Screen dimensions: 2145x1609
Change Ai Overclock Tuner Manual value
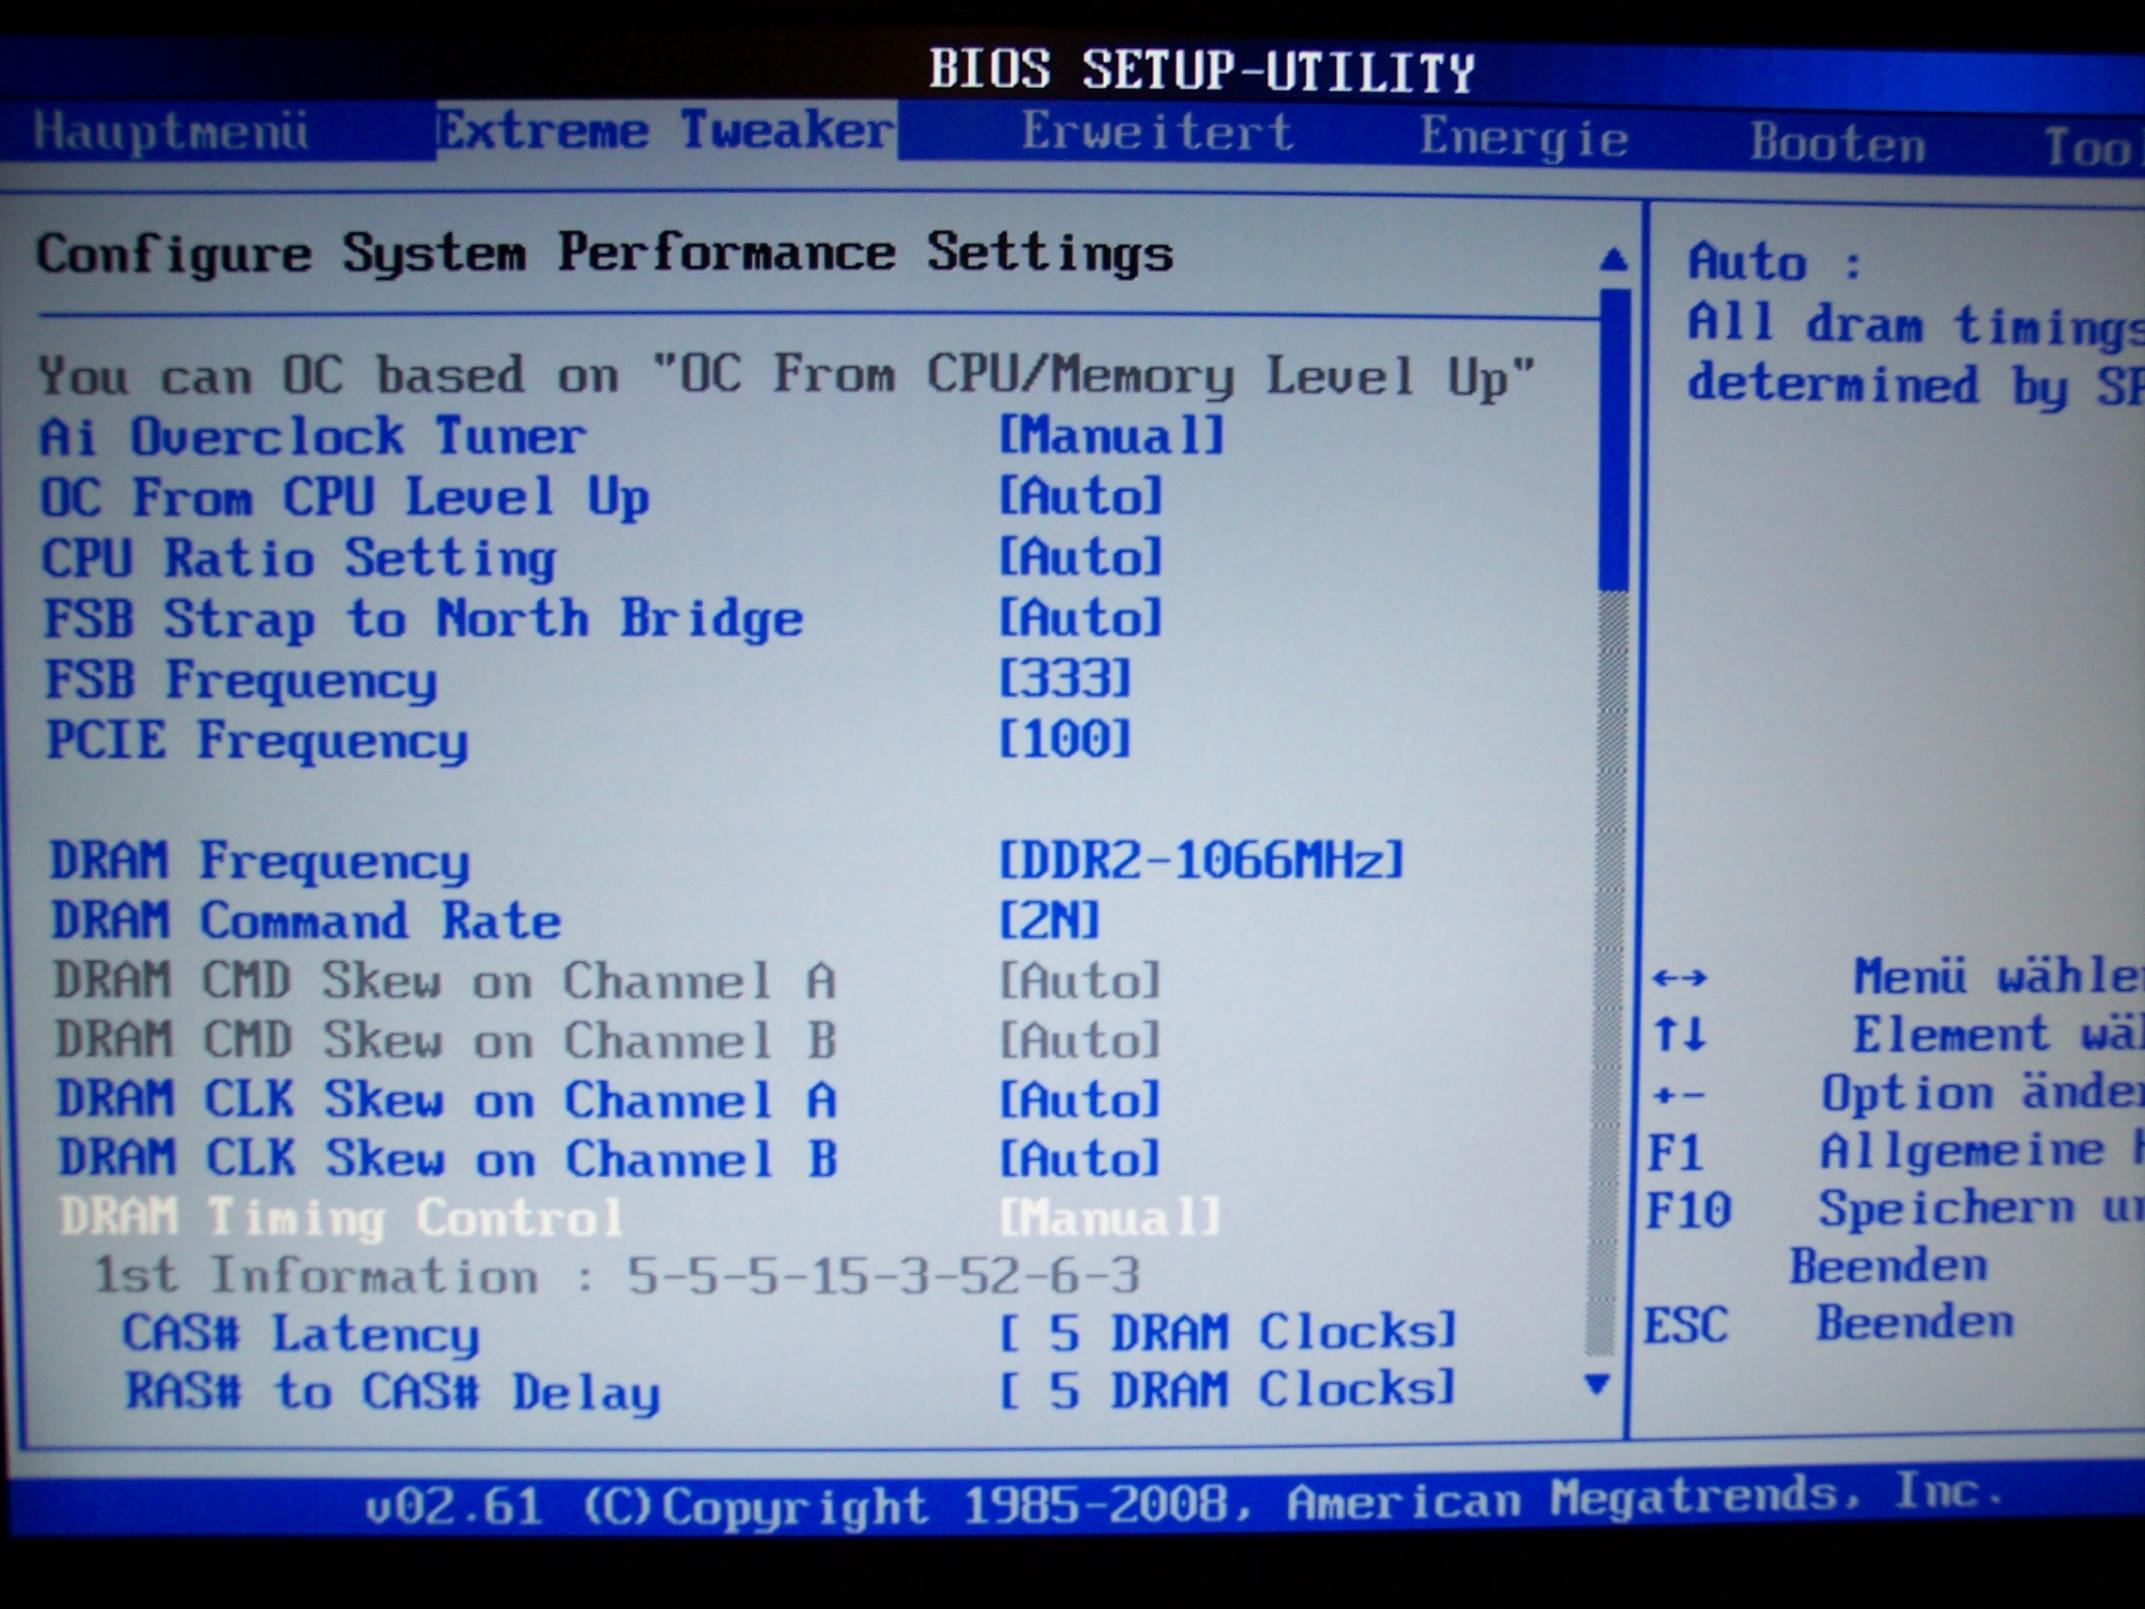[x=1111, y=437]
